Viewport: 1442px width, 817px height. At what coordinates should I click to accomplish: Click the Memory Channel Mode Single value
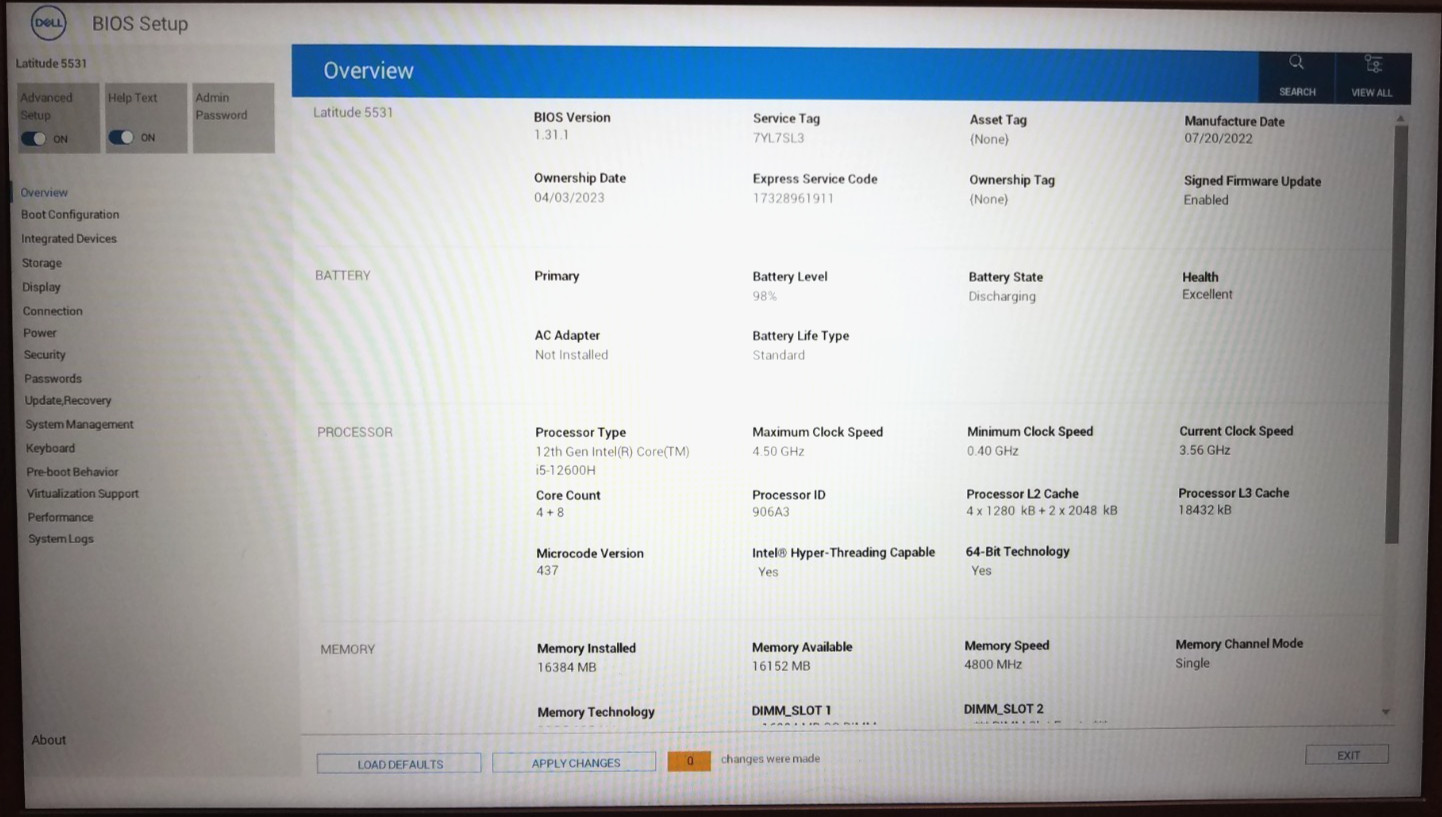(x=1192, y=663)
